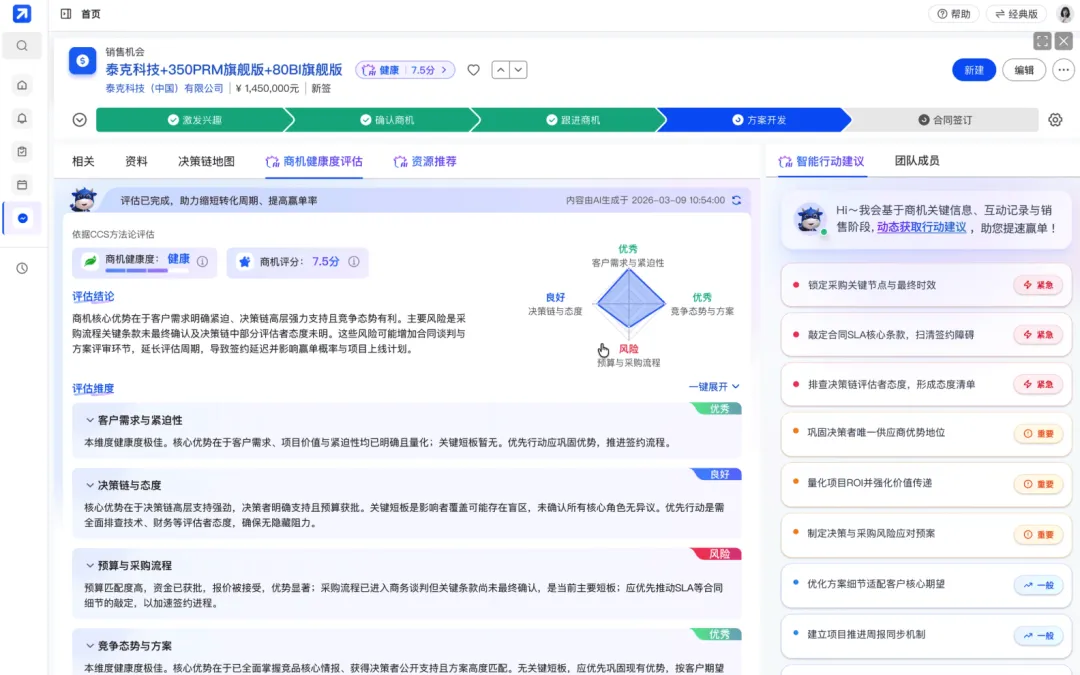Screen dimensions: 1080x675
Task: Open the 团队成员 tab
Action: point(917,161)
